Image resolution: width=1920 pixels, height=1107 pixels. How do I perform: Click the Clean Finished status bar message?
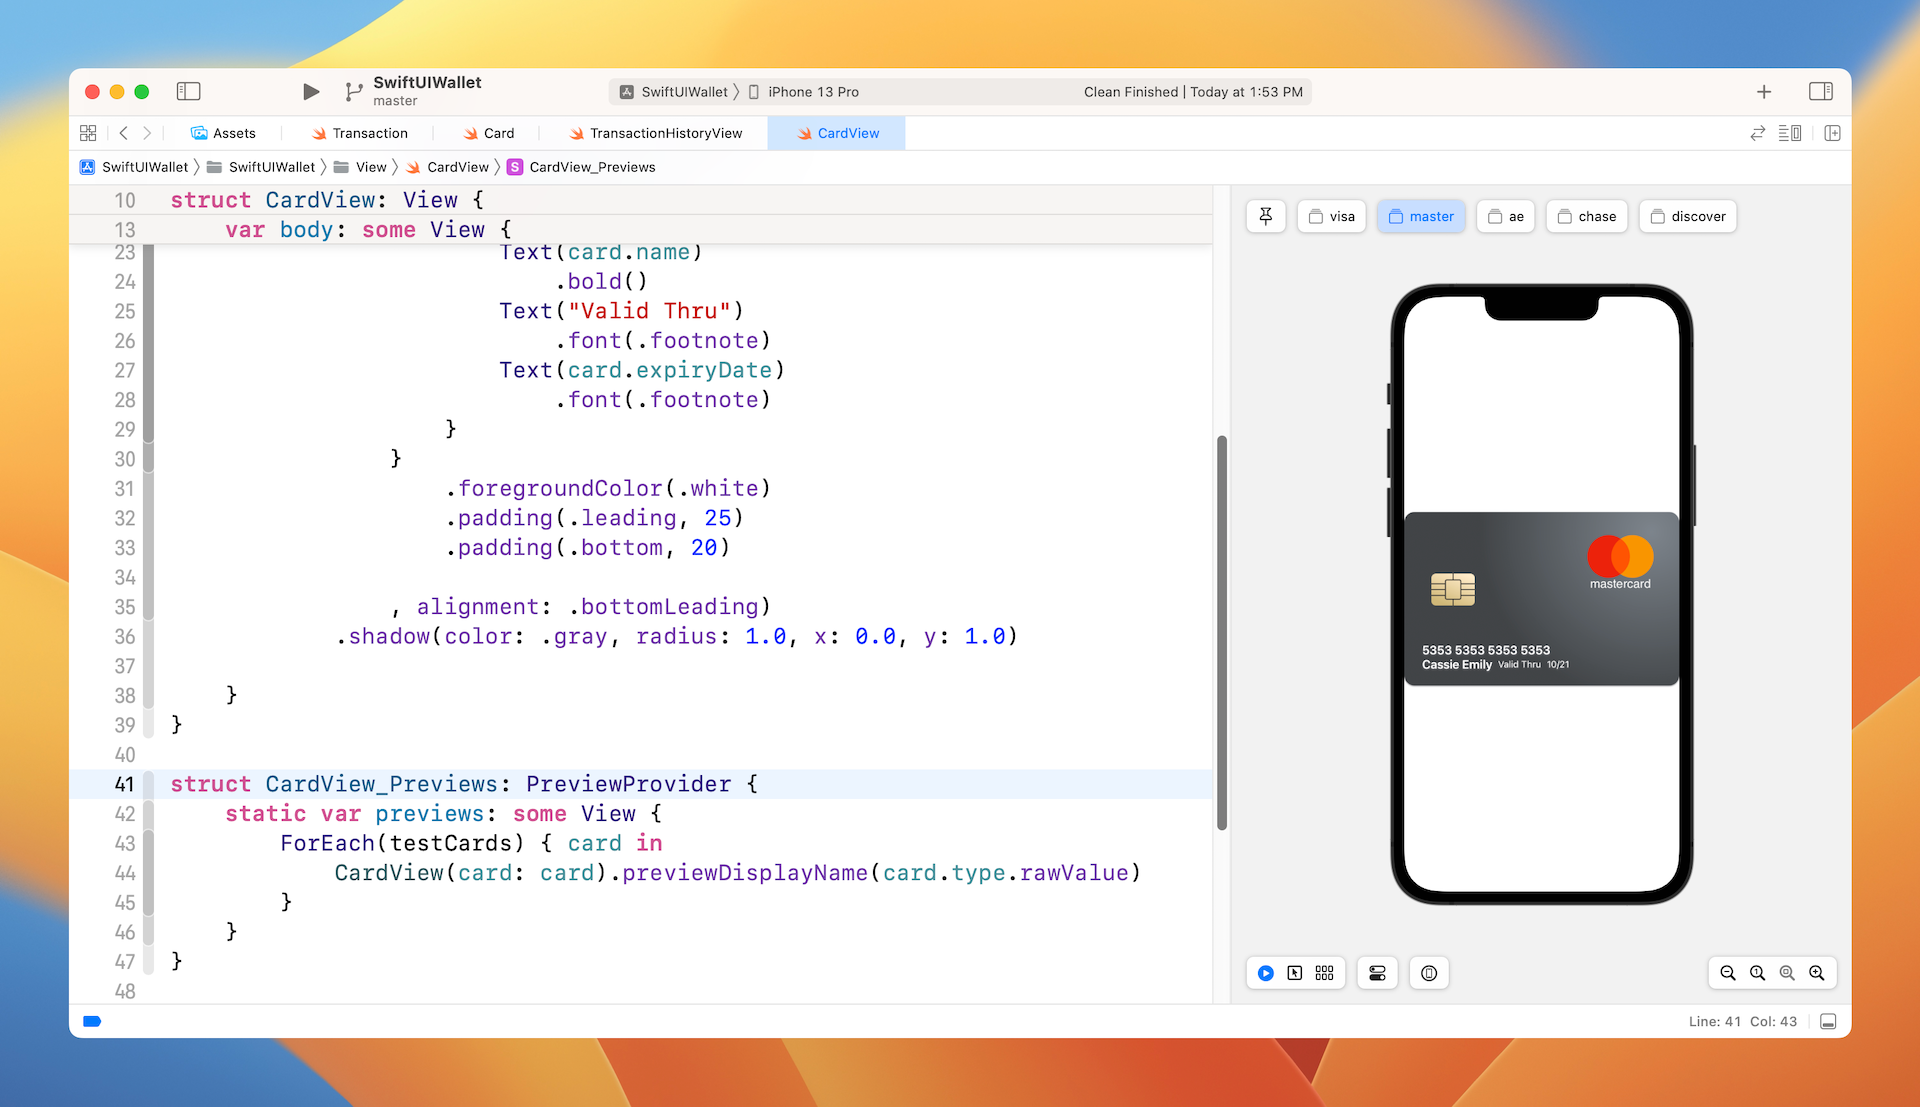1193,91
